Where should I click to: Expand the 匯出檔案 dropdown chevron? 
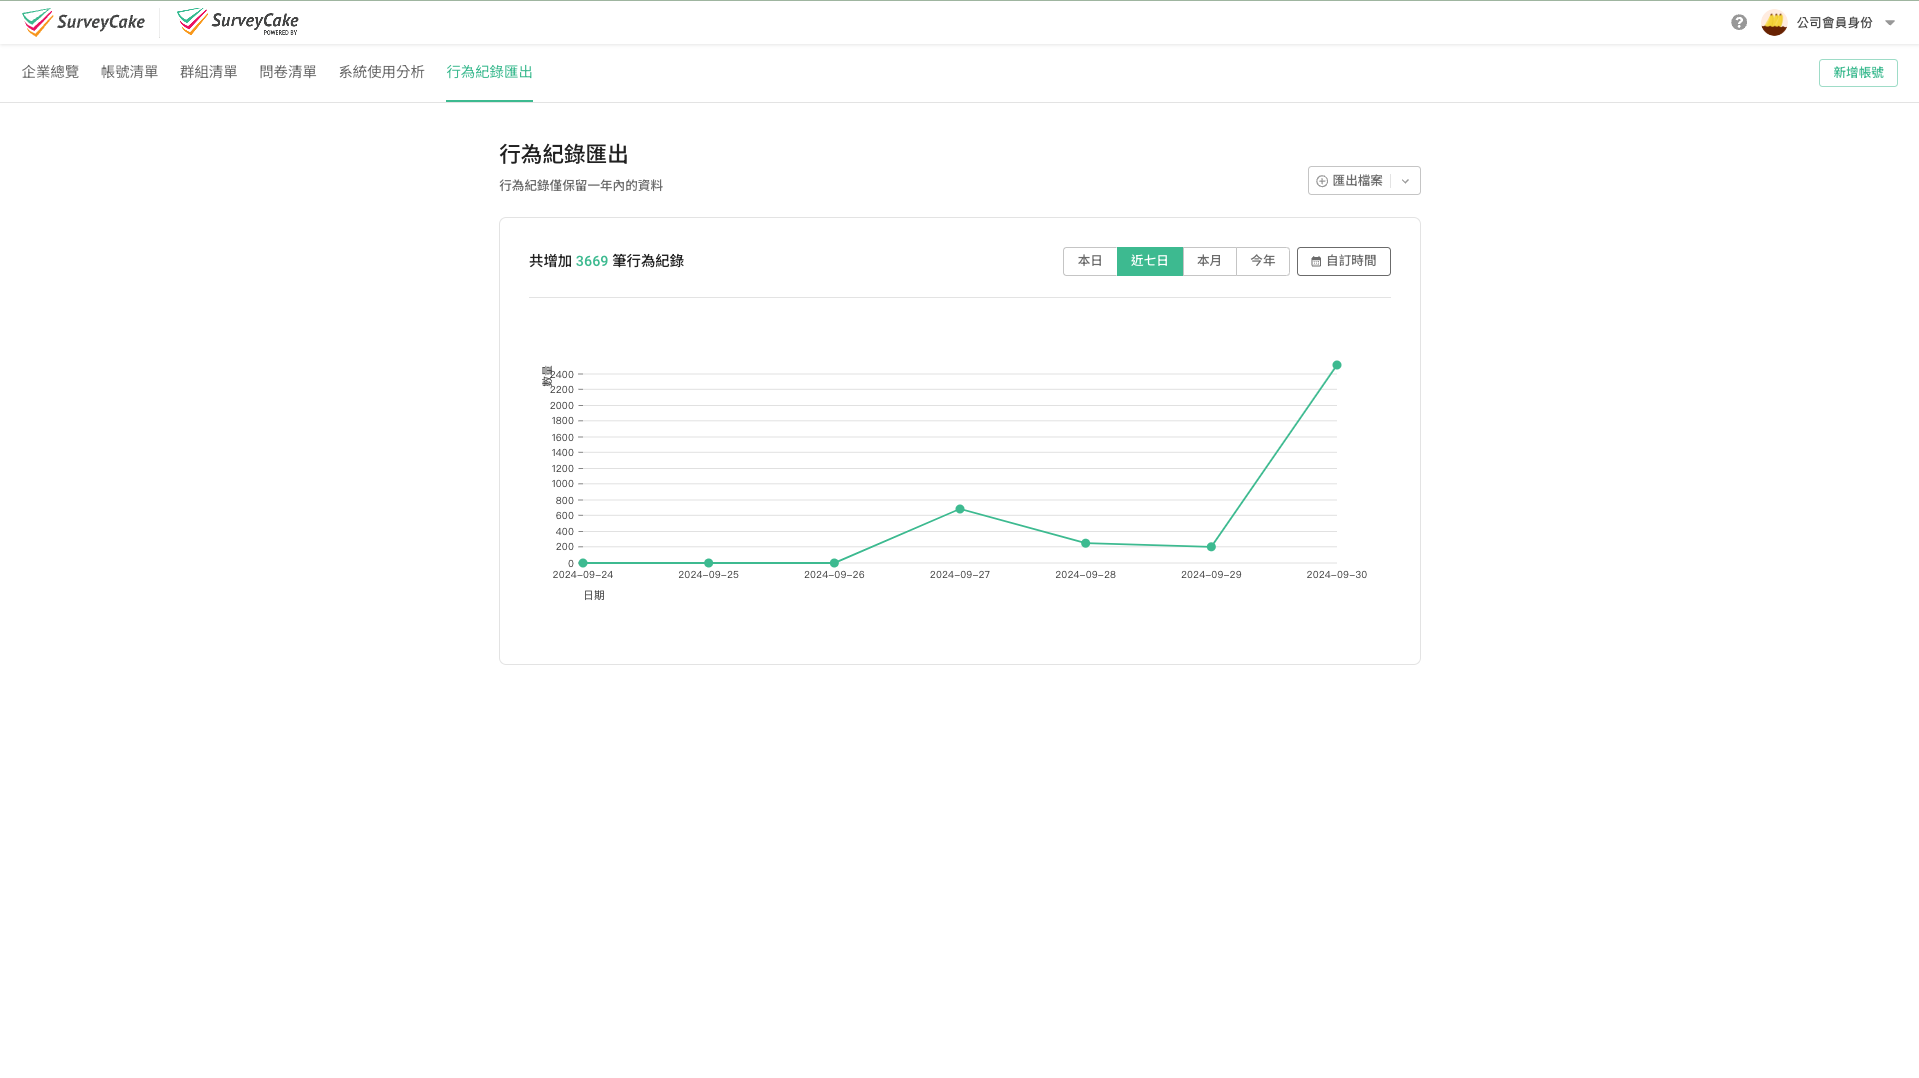click(1405, 180)
